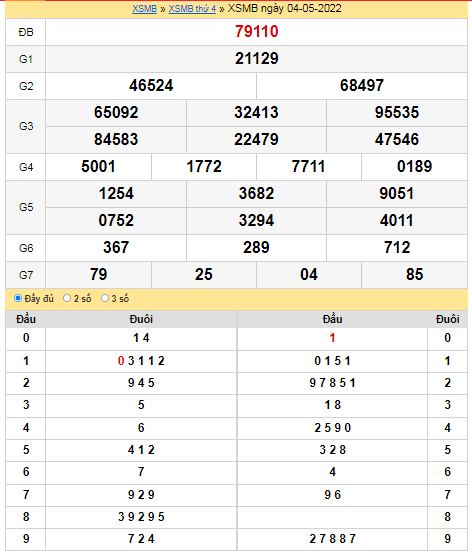Viewport: 472px width, 553px height.
Task: Click the tail digits 1 4
Action: point(141,338)
